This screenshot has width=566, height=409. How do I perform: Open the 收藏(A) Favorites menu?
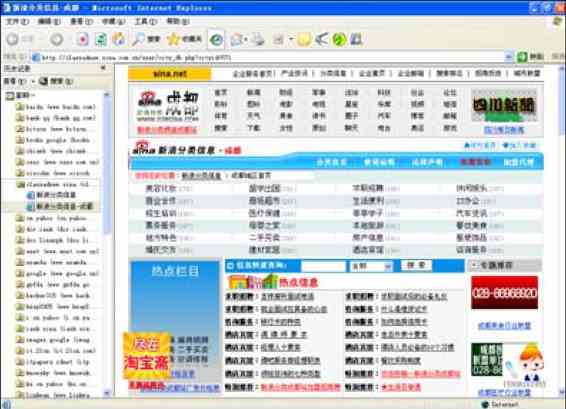tap(113, 22)
